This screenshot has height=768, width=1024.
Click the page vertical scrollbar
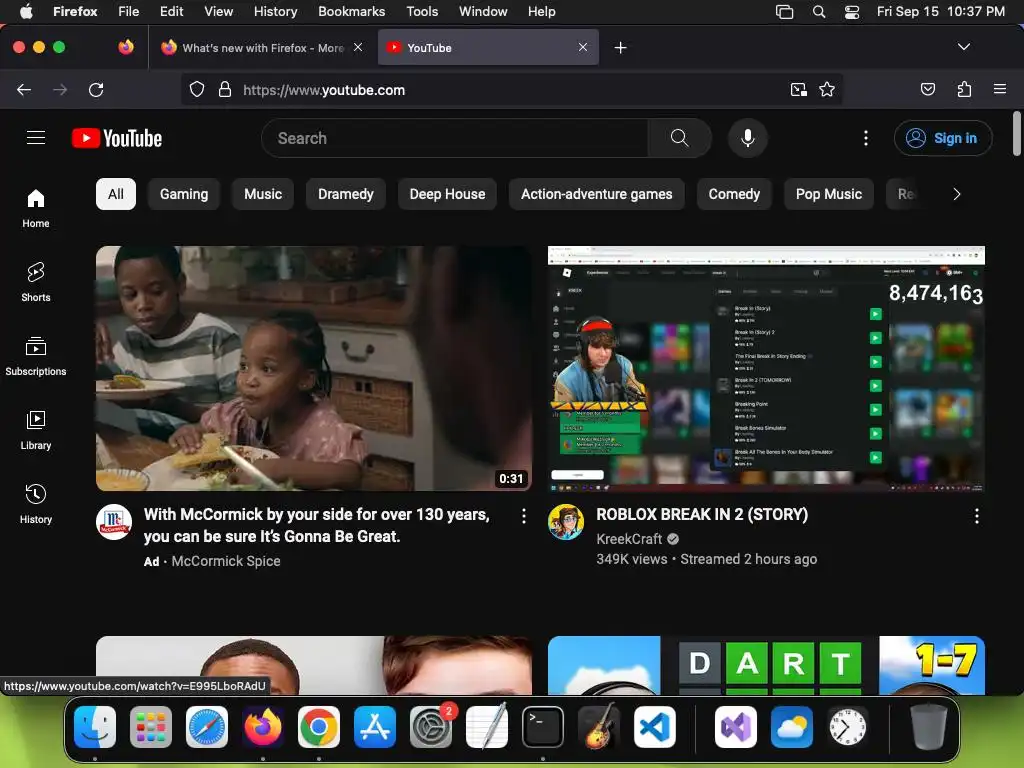pyautogui.click(x=1016, y=134)
